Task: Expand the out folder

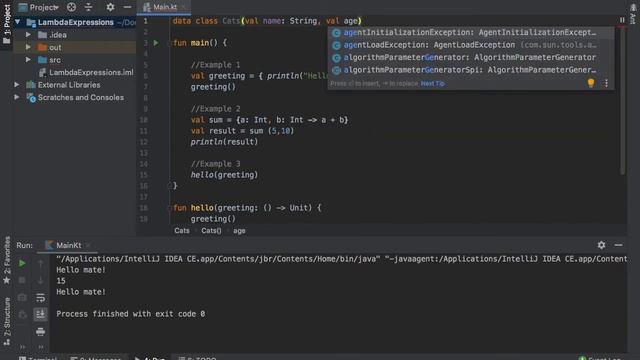Action: coord(28,47)
